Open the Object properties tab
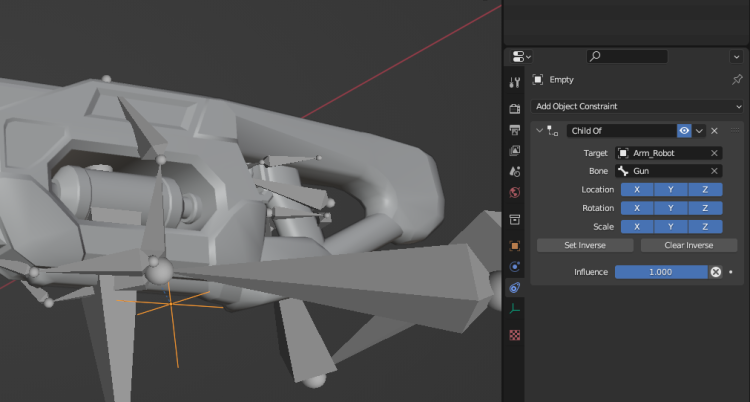 [x=515, y=245]
